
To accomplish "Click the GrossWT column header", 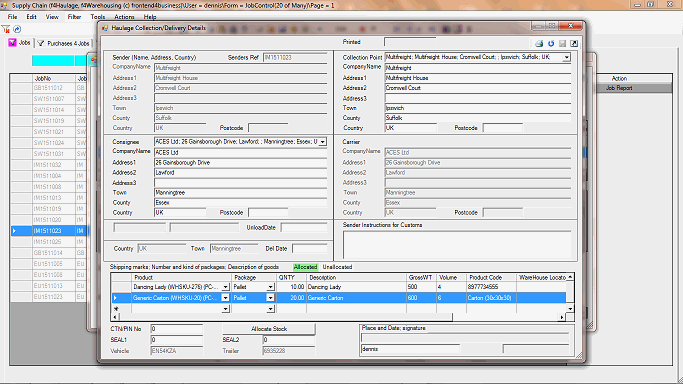I will (x=420, y=277).
